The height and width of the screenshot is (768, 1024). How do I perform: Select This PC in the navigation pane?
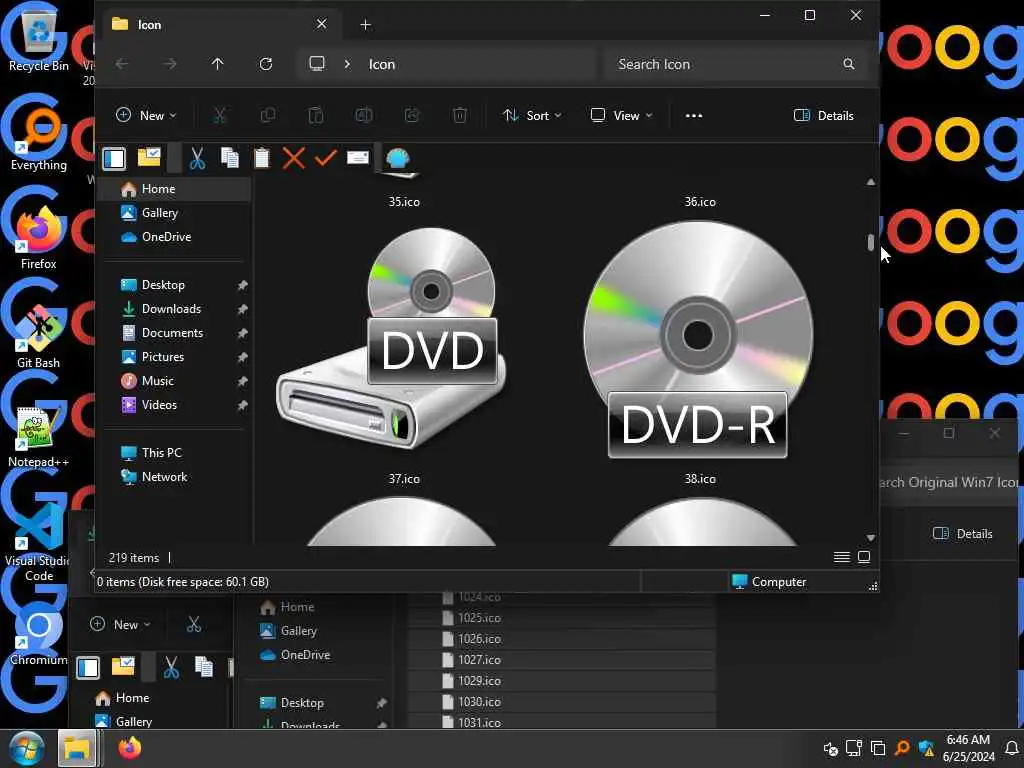tap(175, 453)
